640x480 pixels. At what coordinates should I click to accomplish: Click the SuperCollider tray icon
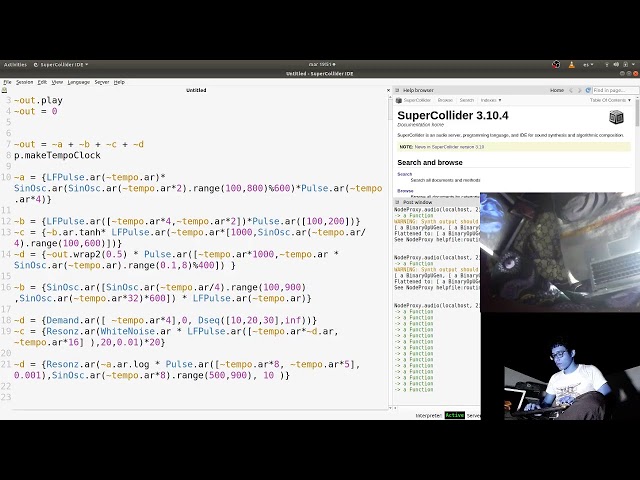556,64
